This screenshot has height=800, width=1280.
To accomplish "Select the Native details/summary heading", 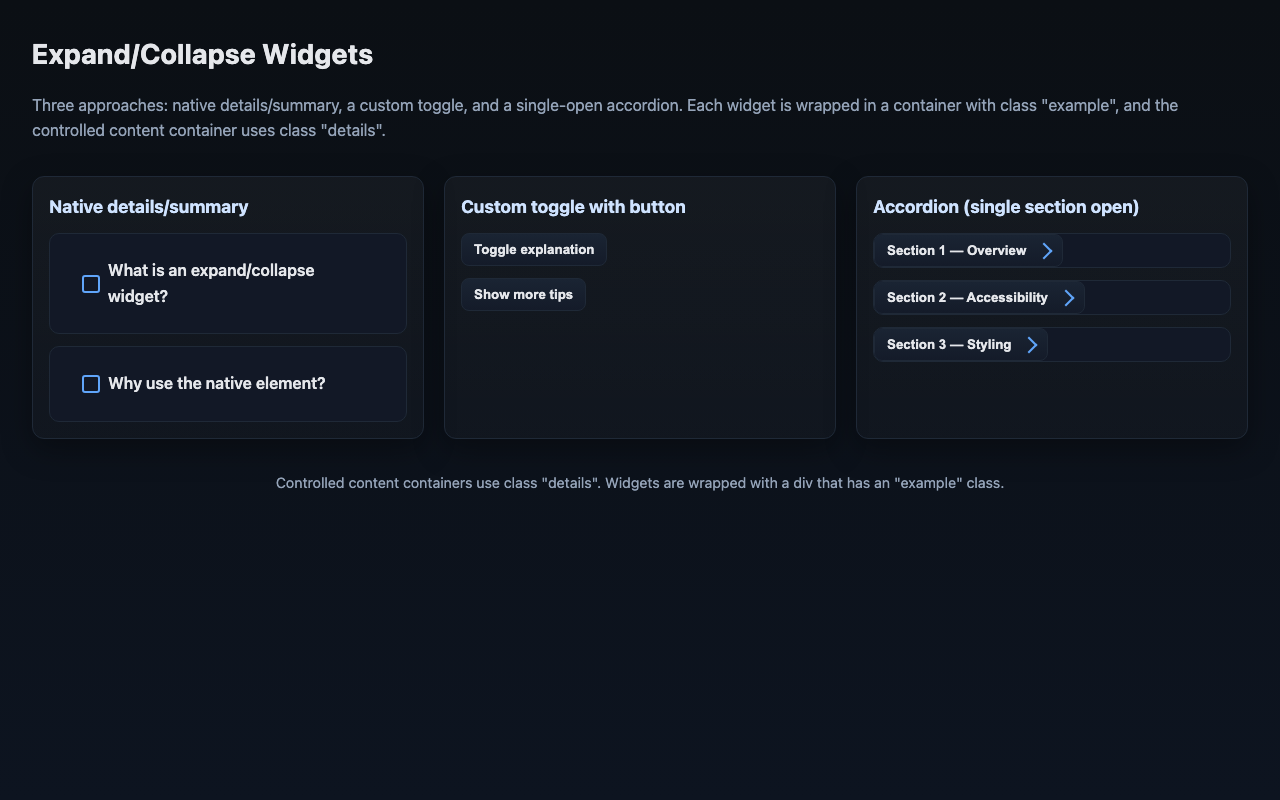I will [x=149, y=206].
